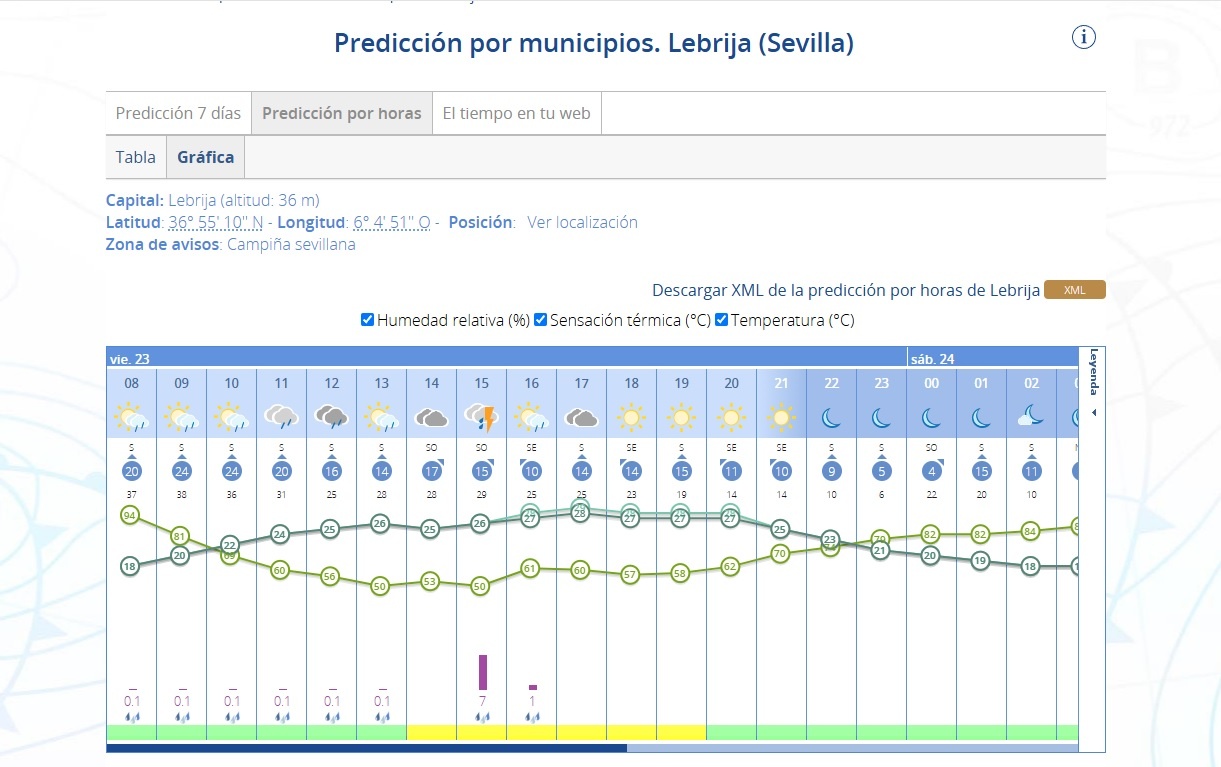This screenshot has height=767, width=1221.
Task: Click the thunderstorm icon at hour 15
Action: tap(482, 416)
